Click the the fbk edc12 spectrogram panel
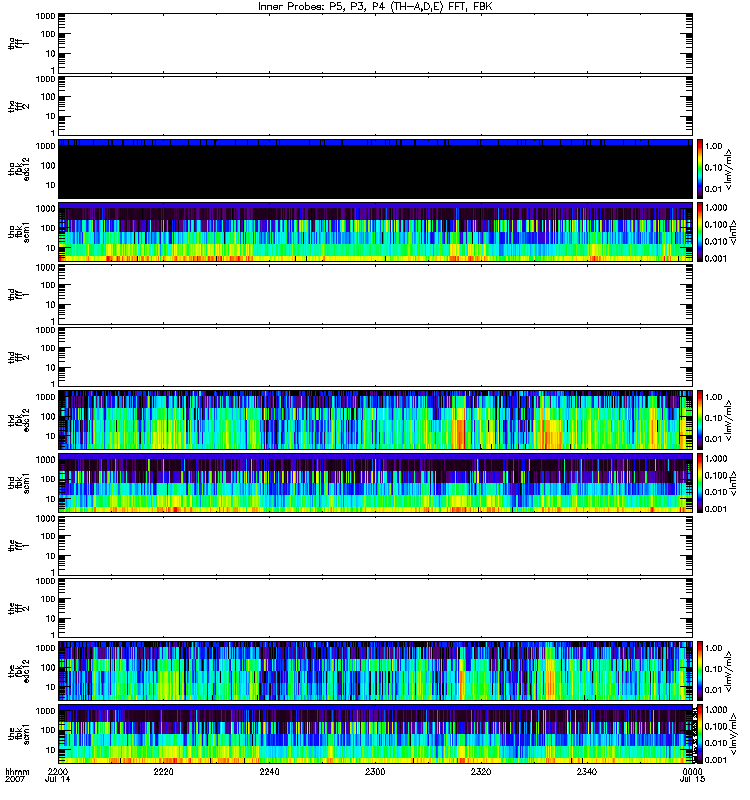This screenshot has height=800, width=750. click(x=375, y=671)
